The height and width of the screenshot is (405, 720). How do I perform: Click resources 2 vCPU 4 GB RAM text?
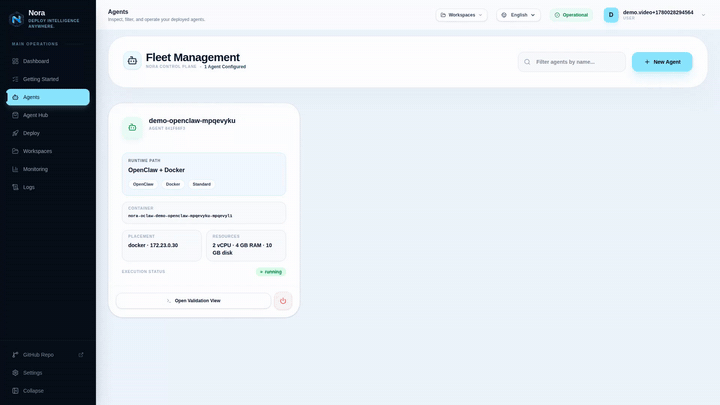tap(242, 249)
